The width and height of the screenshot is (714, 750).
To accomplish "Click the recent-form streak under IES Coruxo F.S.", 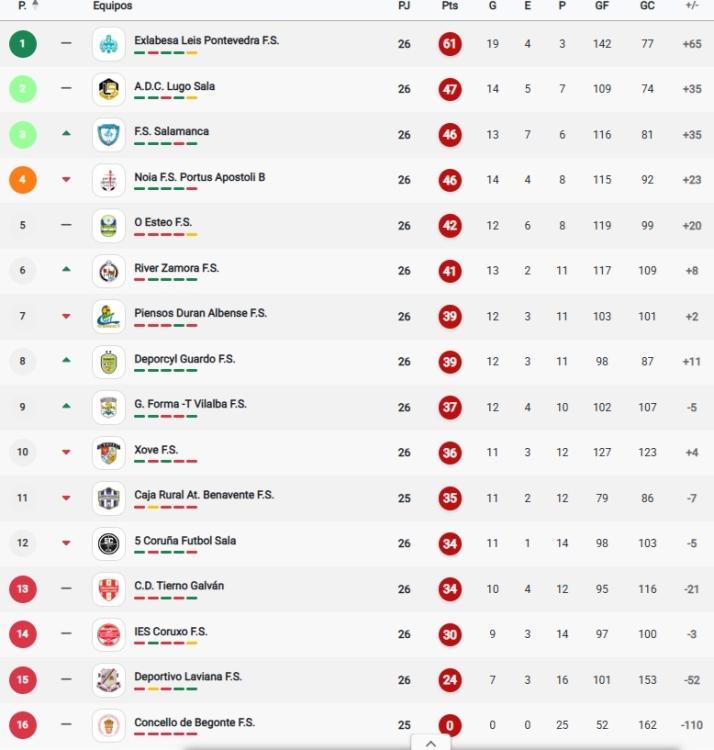I will [x=165, y=644].
